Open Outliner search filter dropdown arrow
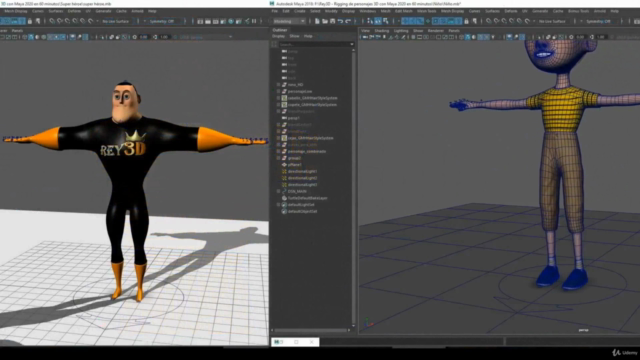Screen dimensions: 640x360 click(351, 44)
